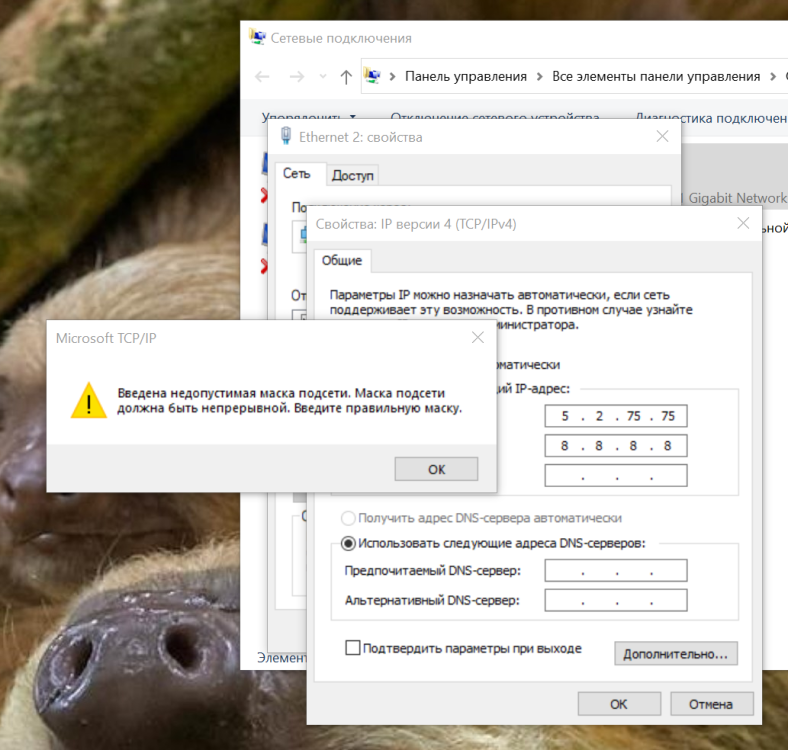The image size is (788, 750).
Task: Open recent locations dropdown arrow
Action: pyautogui.click(x=323, y=76)
